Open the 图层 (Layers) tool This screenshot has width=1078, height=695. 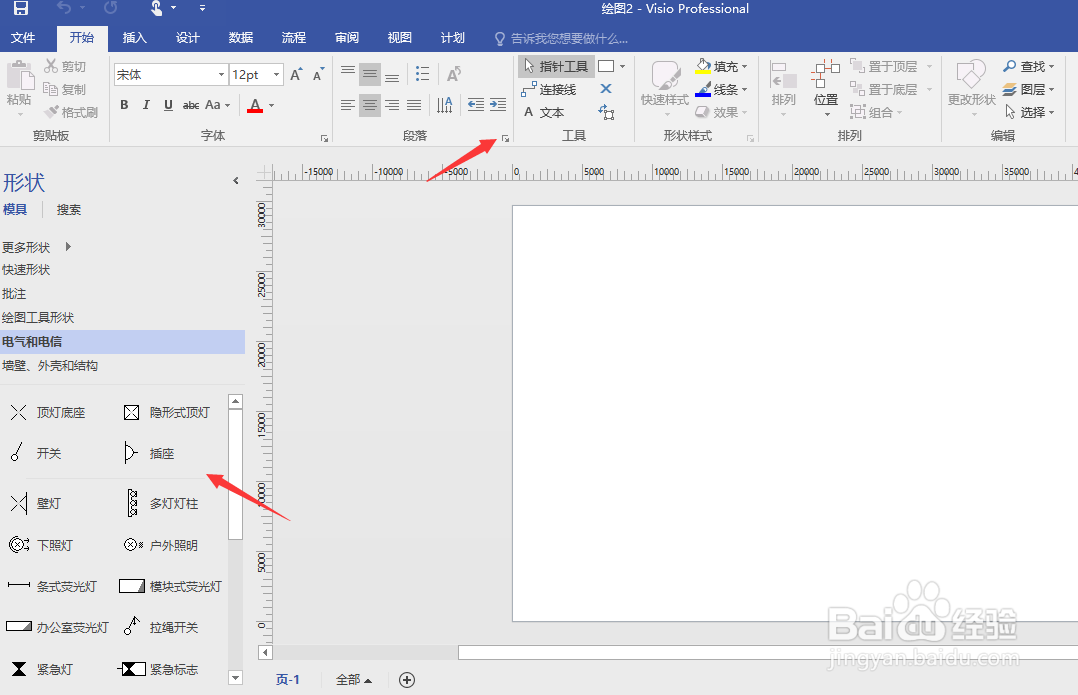tap(1028, 89)
